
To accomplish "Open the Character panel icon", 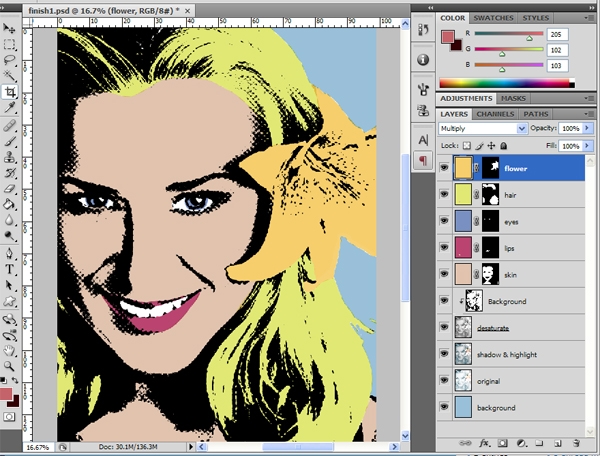I will tap(423, 140).
